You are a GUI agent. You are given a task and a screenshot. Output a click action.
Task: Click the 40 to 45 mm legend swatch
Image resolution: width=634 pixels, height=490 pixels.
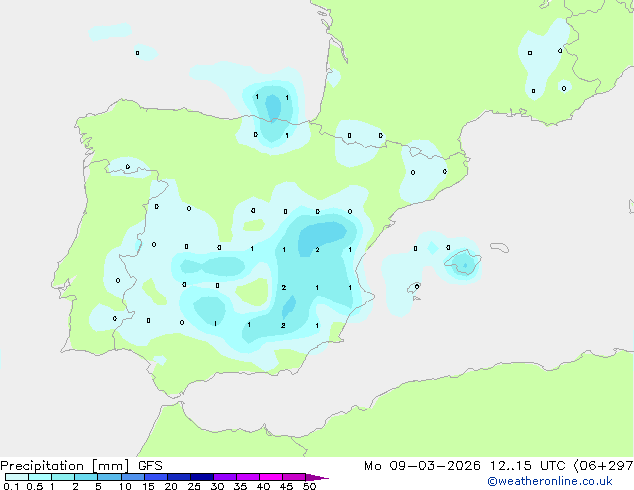pos(271,477)
